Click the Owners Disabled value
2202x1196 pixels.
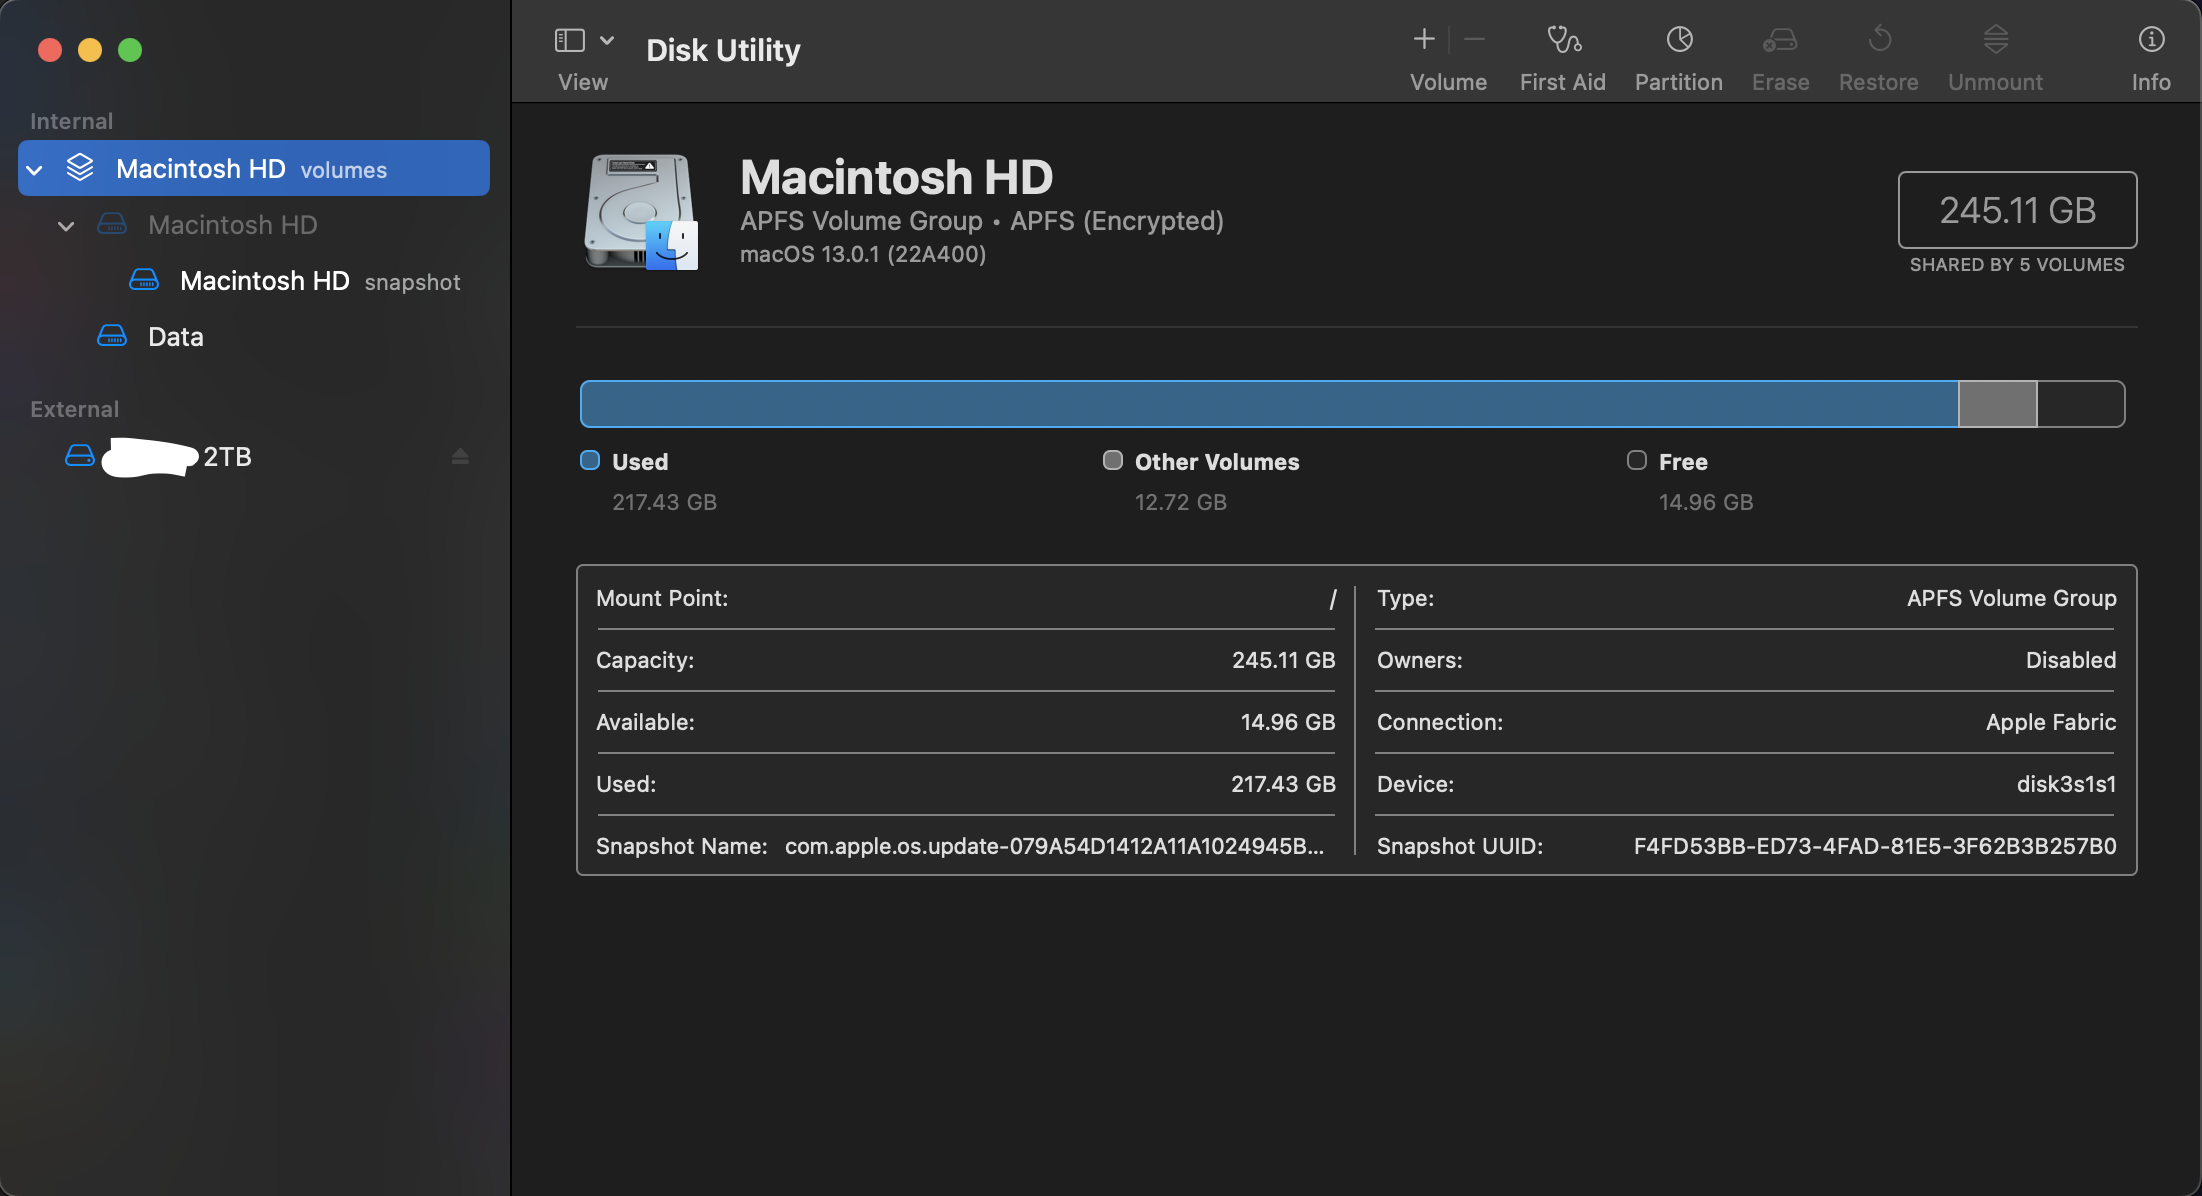[2071, 660]
